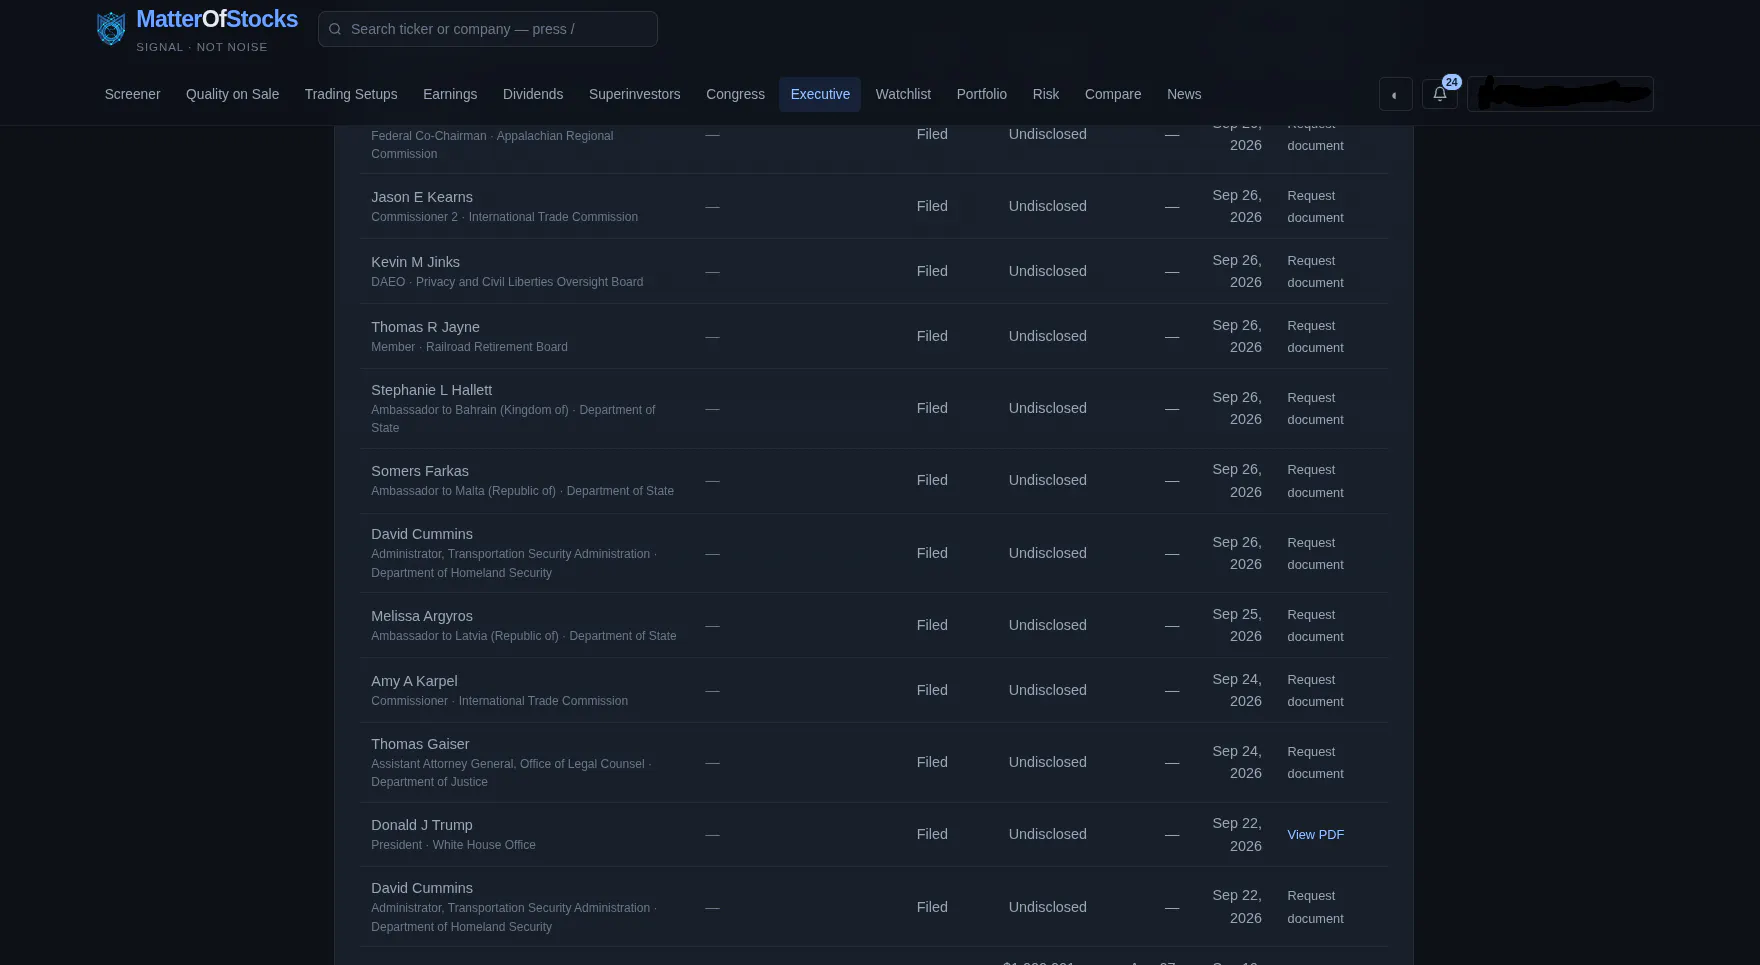Switch to the Earnings tab
This screenshot has width=1760, height=965.
pos(450,94)
